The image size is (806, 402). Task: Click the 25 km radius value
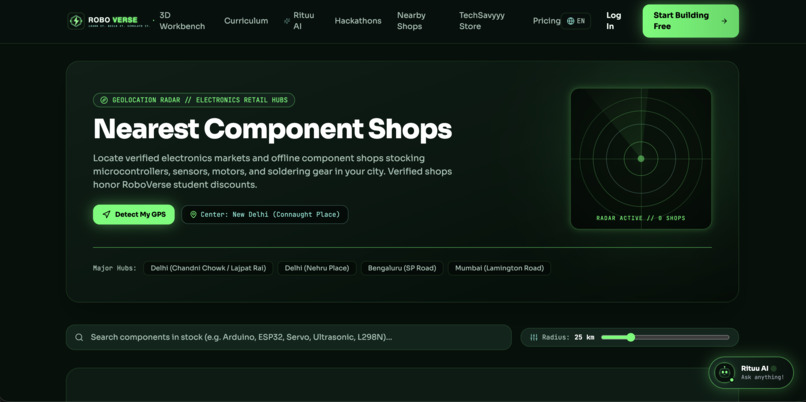[584, 338]
